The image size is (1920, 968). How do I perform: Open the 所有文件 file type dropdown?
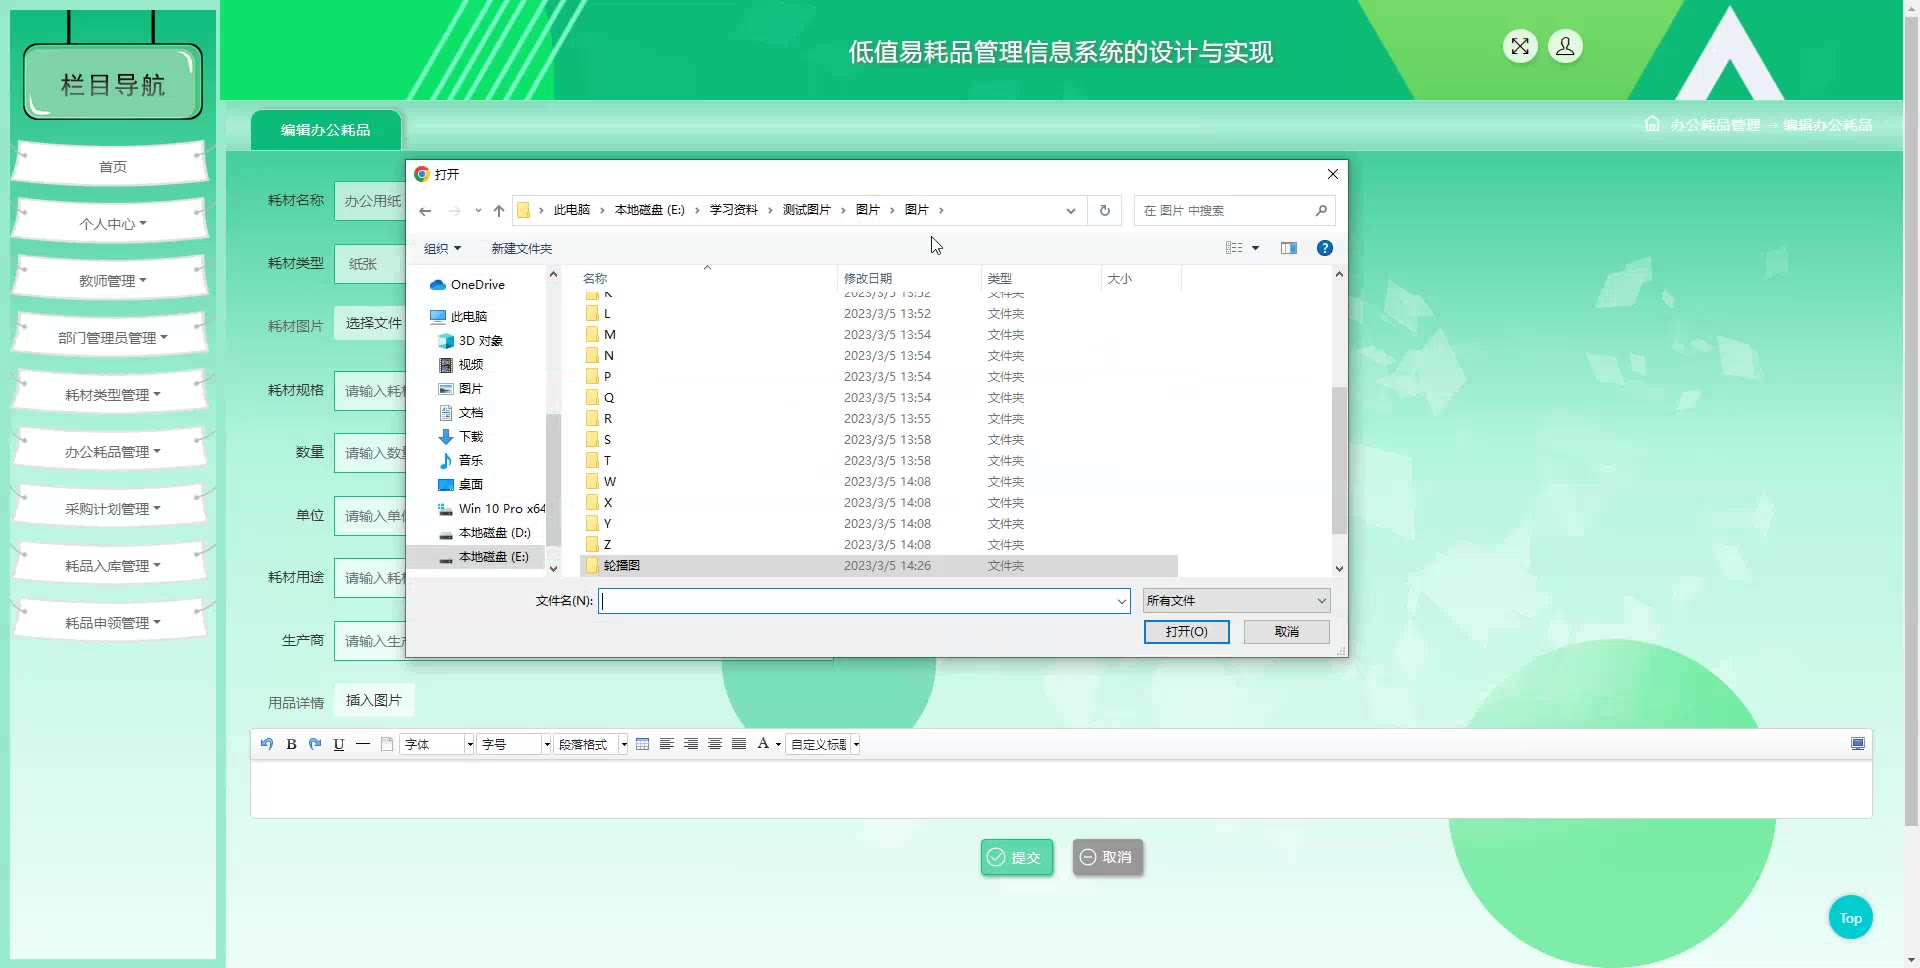click(1237, 601)
